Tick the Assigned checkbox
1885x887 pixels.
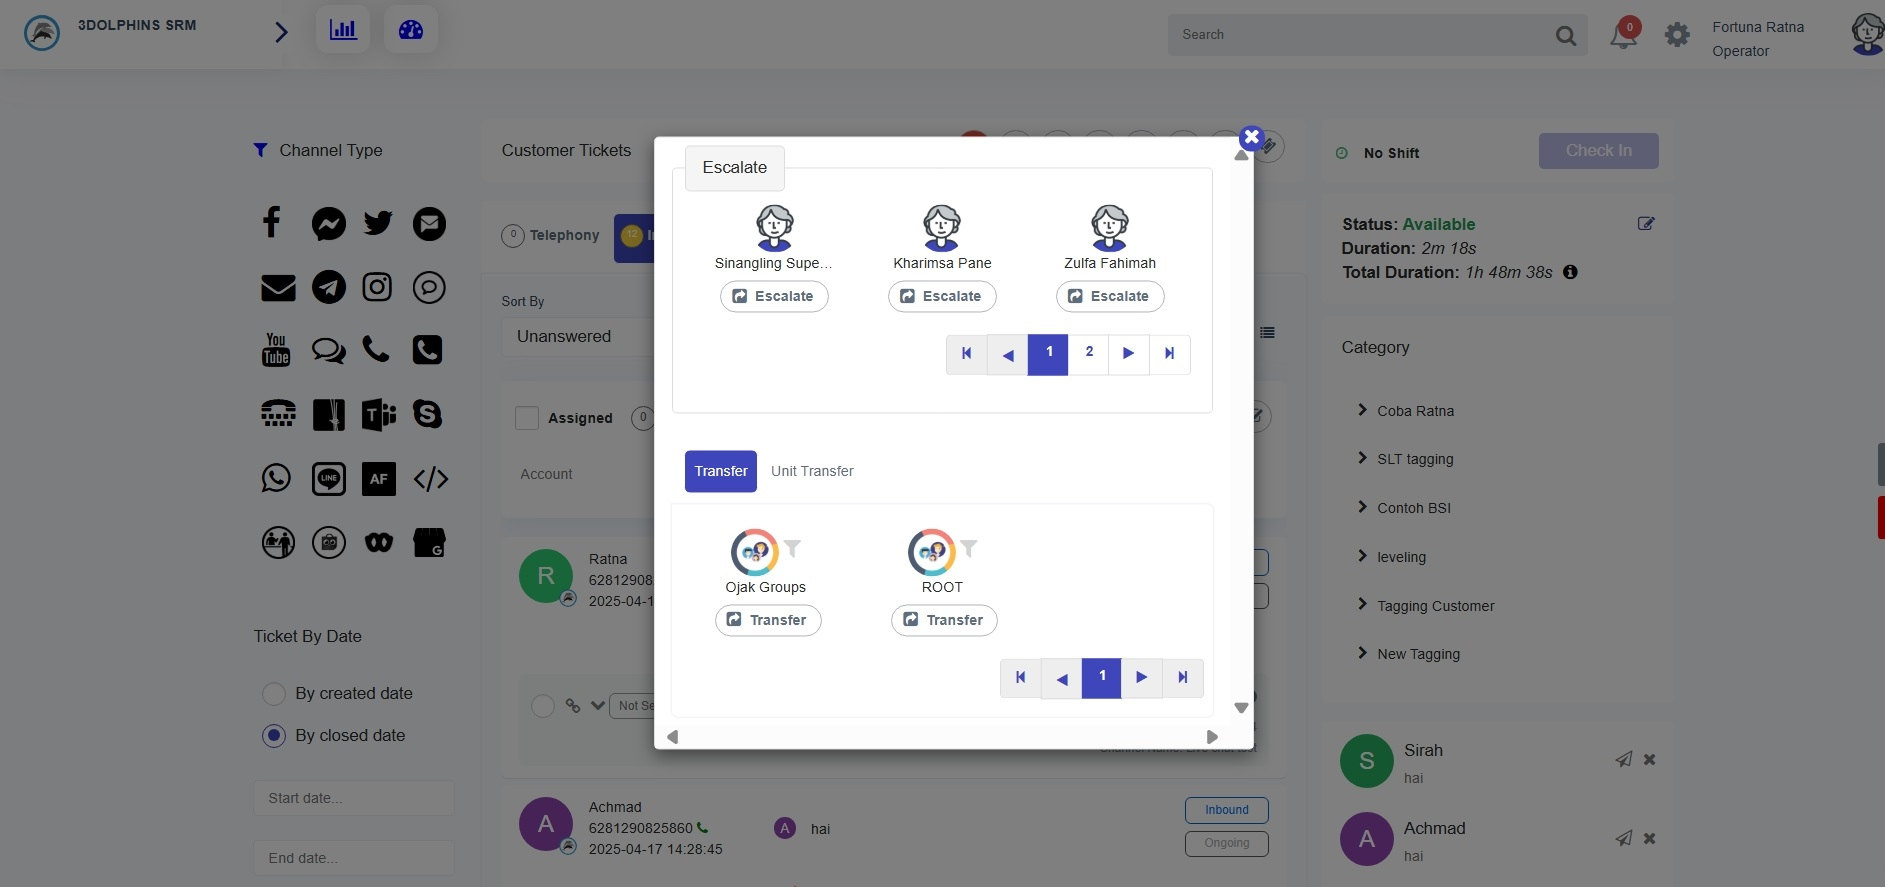pyautogui.click(x=527, y=418)
